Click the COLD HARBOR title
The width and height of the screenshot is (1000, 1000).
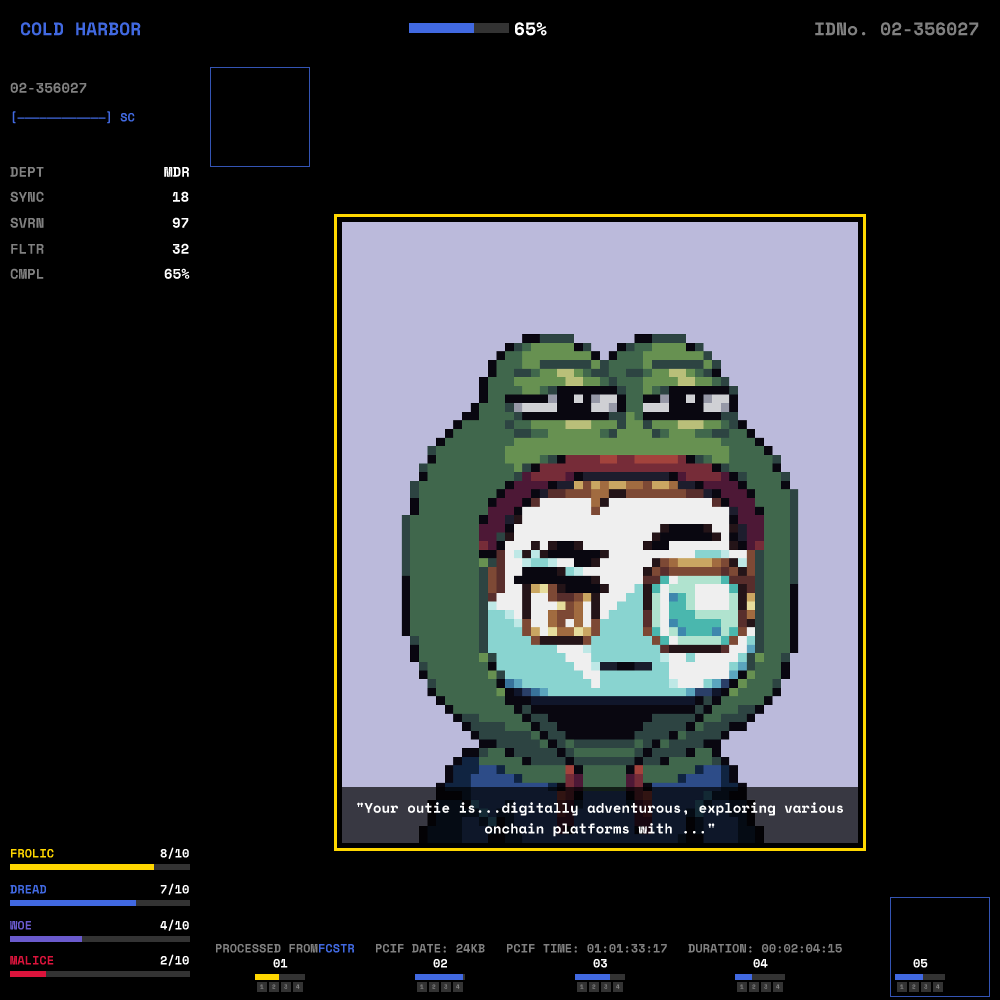click(80, 29)
